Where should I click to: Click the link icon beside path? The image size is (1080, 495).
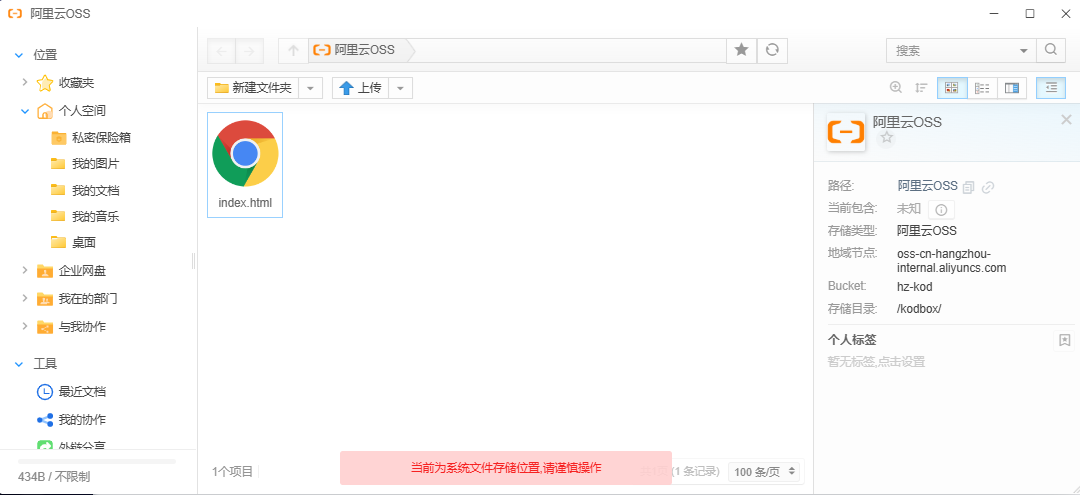click(x=988, y=187)
